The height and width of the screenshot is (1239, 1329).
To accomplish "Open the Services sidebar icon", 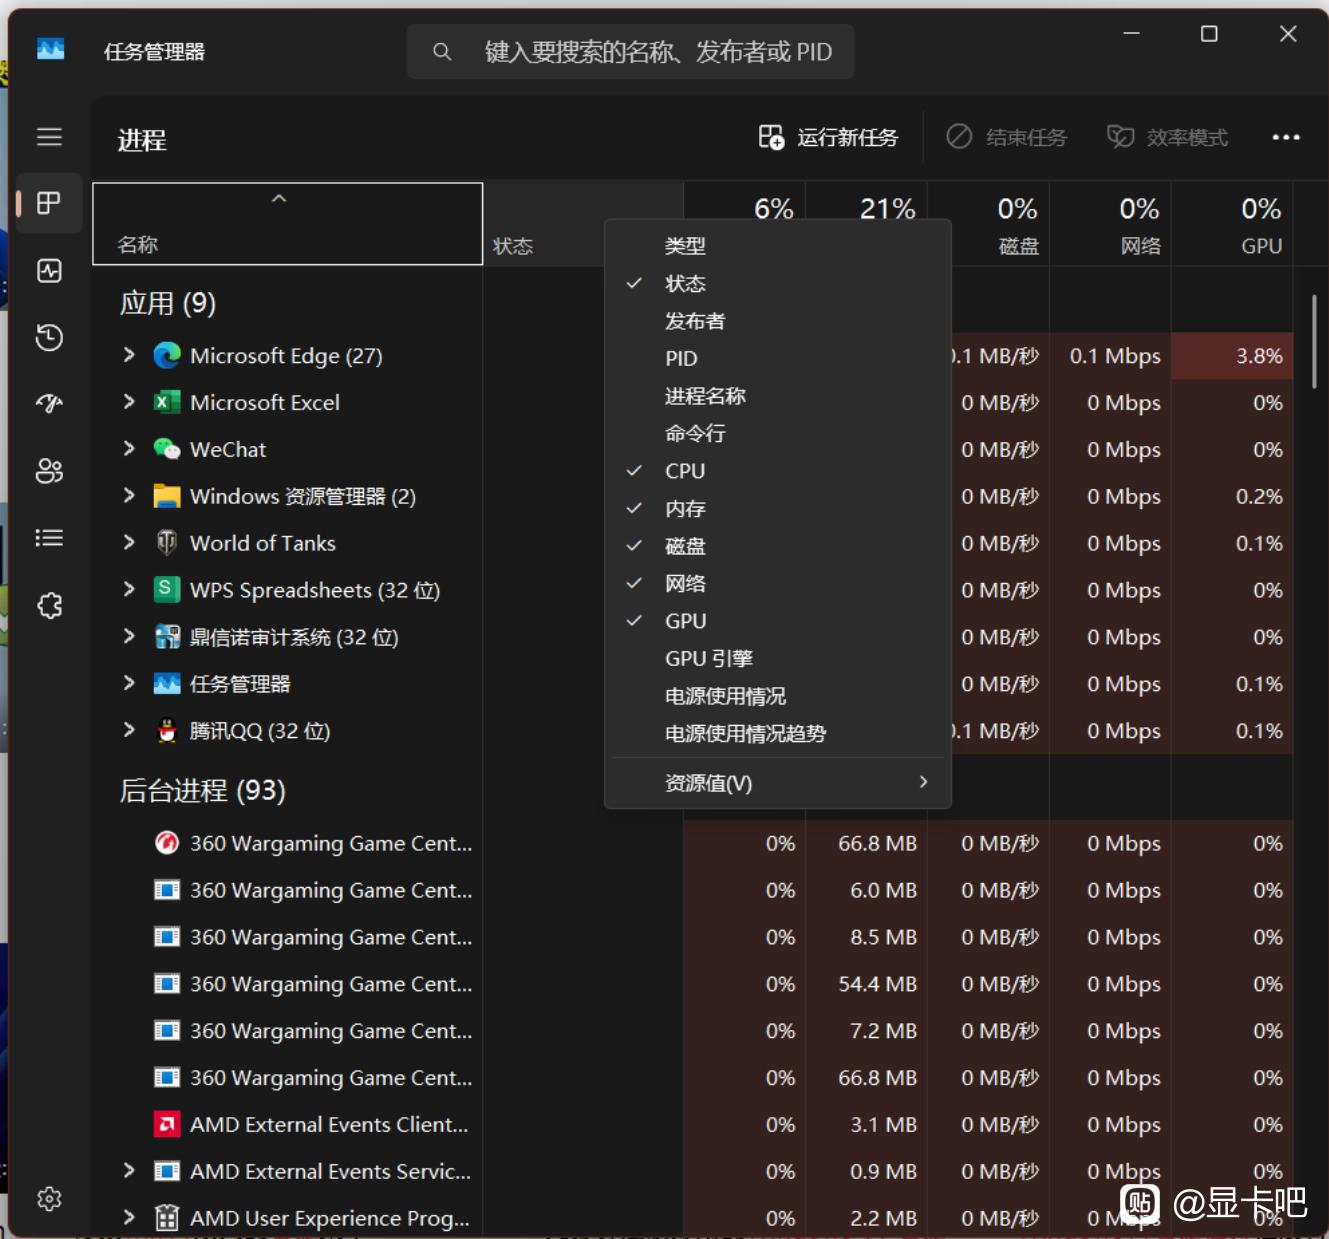I will pyautogui.click(x=49, y=605).
